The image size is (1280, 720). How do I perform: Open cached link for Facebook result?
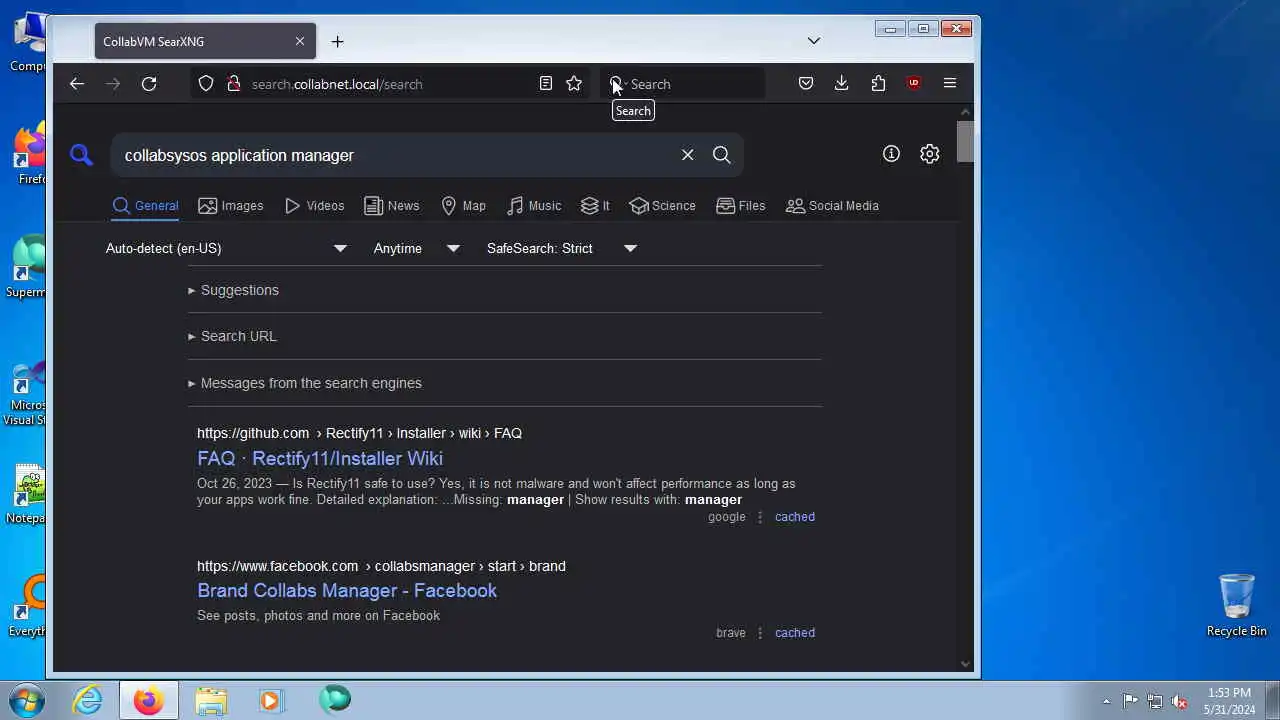(795, 633)
